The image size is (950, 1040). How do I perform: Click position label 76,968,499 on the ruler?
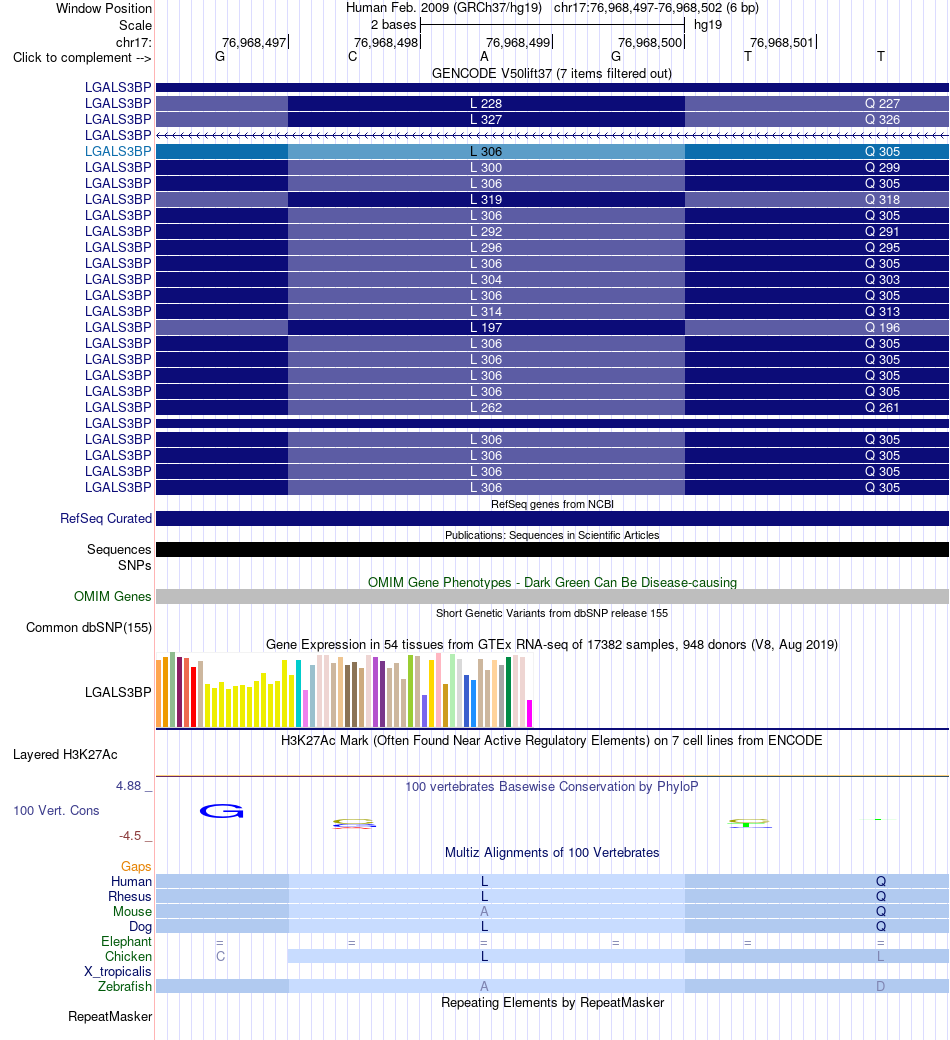[x=518, y=42]
